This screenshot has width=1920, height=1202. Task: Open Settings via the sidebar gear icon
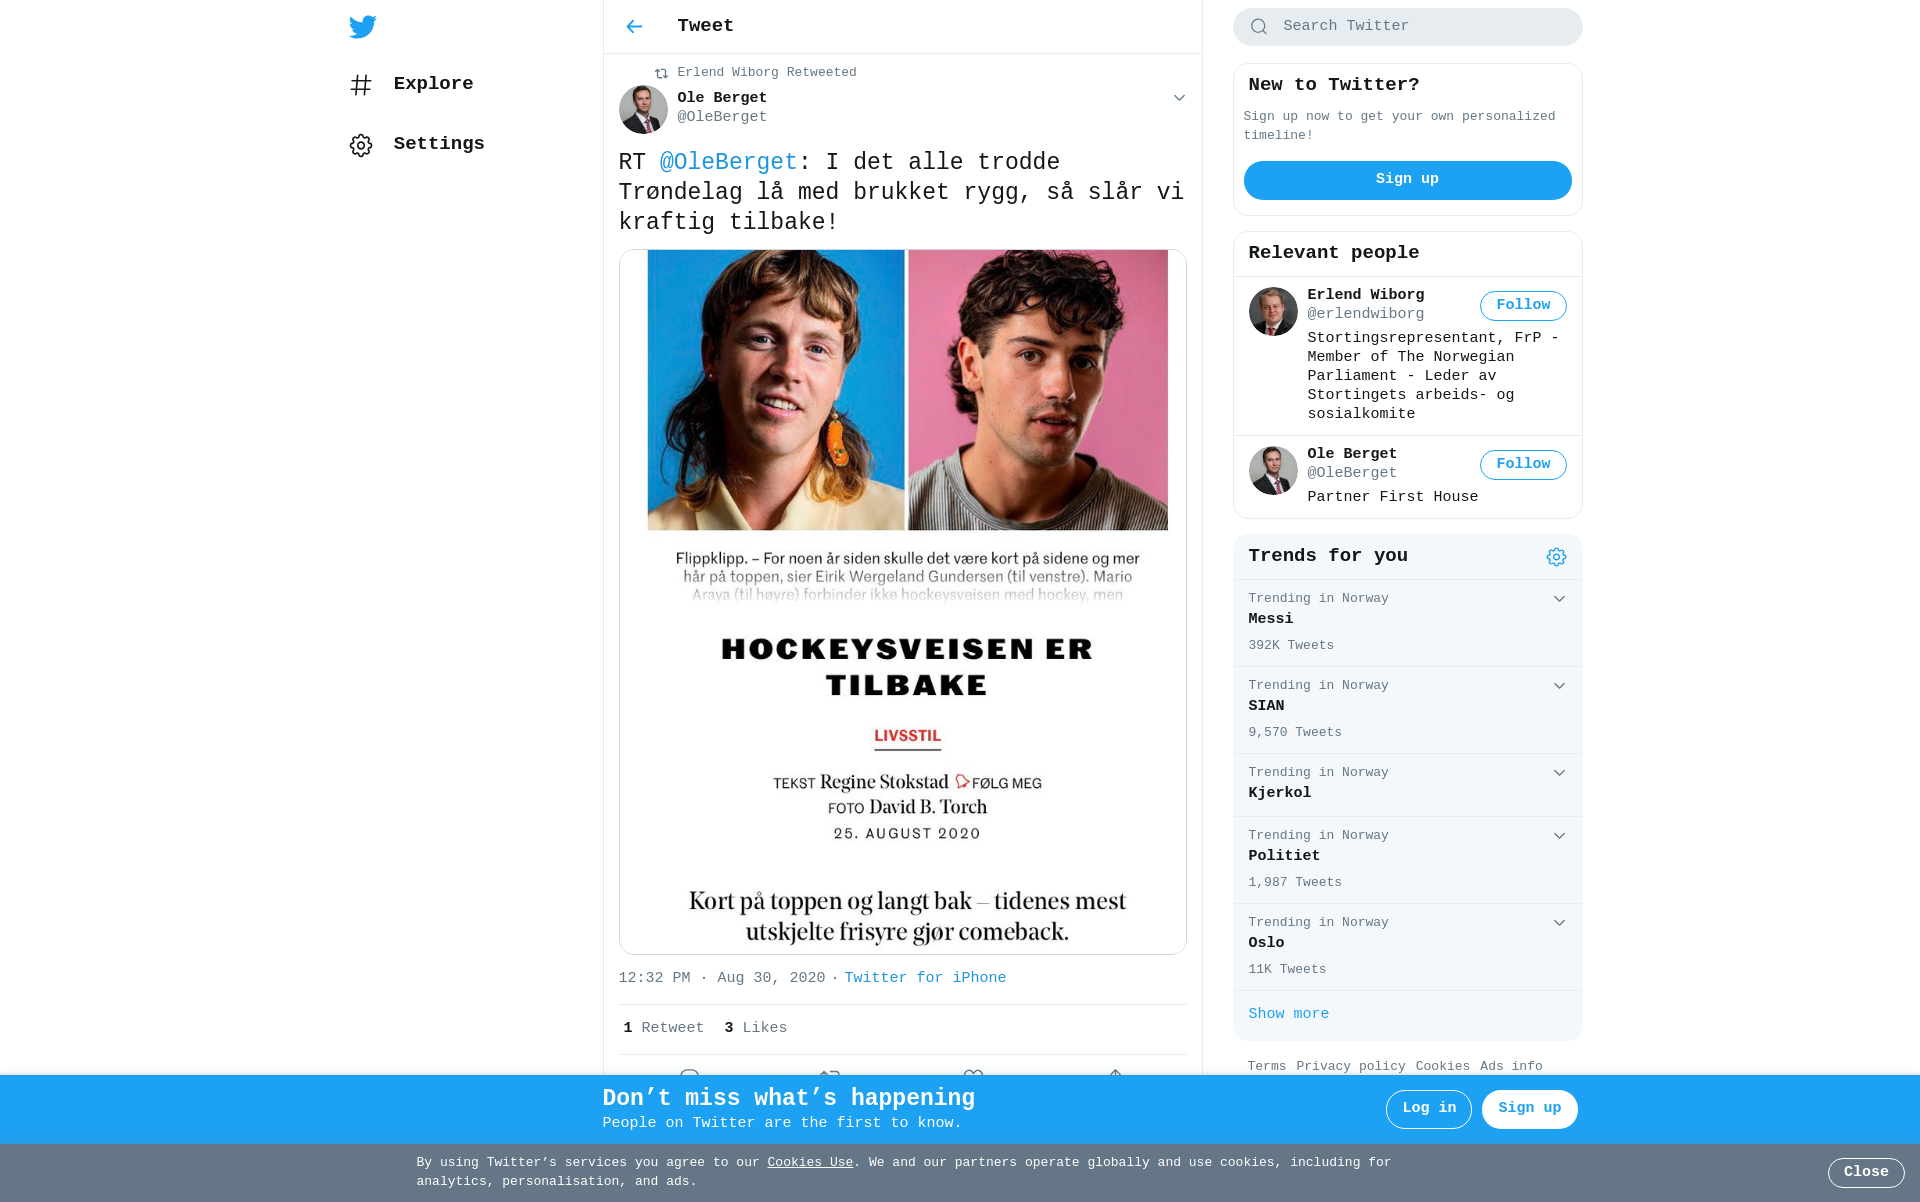361,145
